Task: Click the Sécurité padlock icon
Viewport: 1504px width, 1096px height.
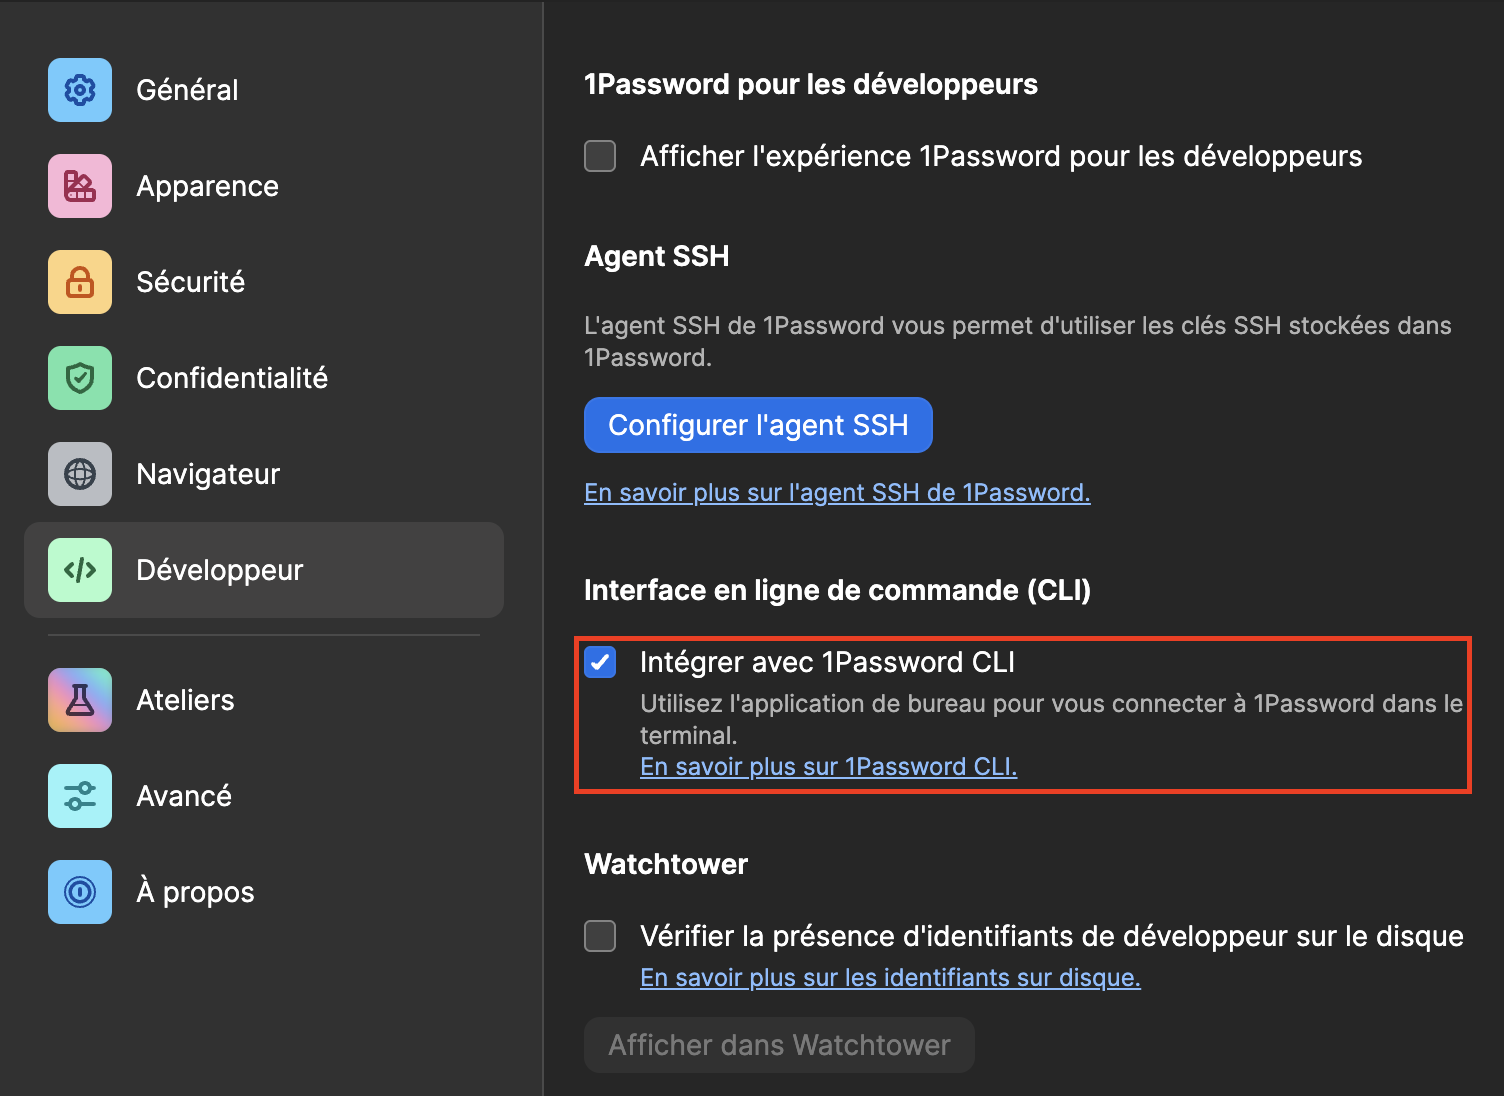Action: pos(79,282)
